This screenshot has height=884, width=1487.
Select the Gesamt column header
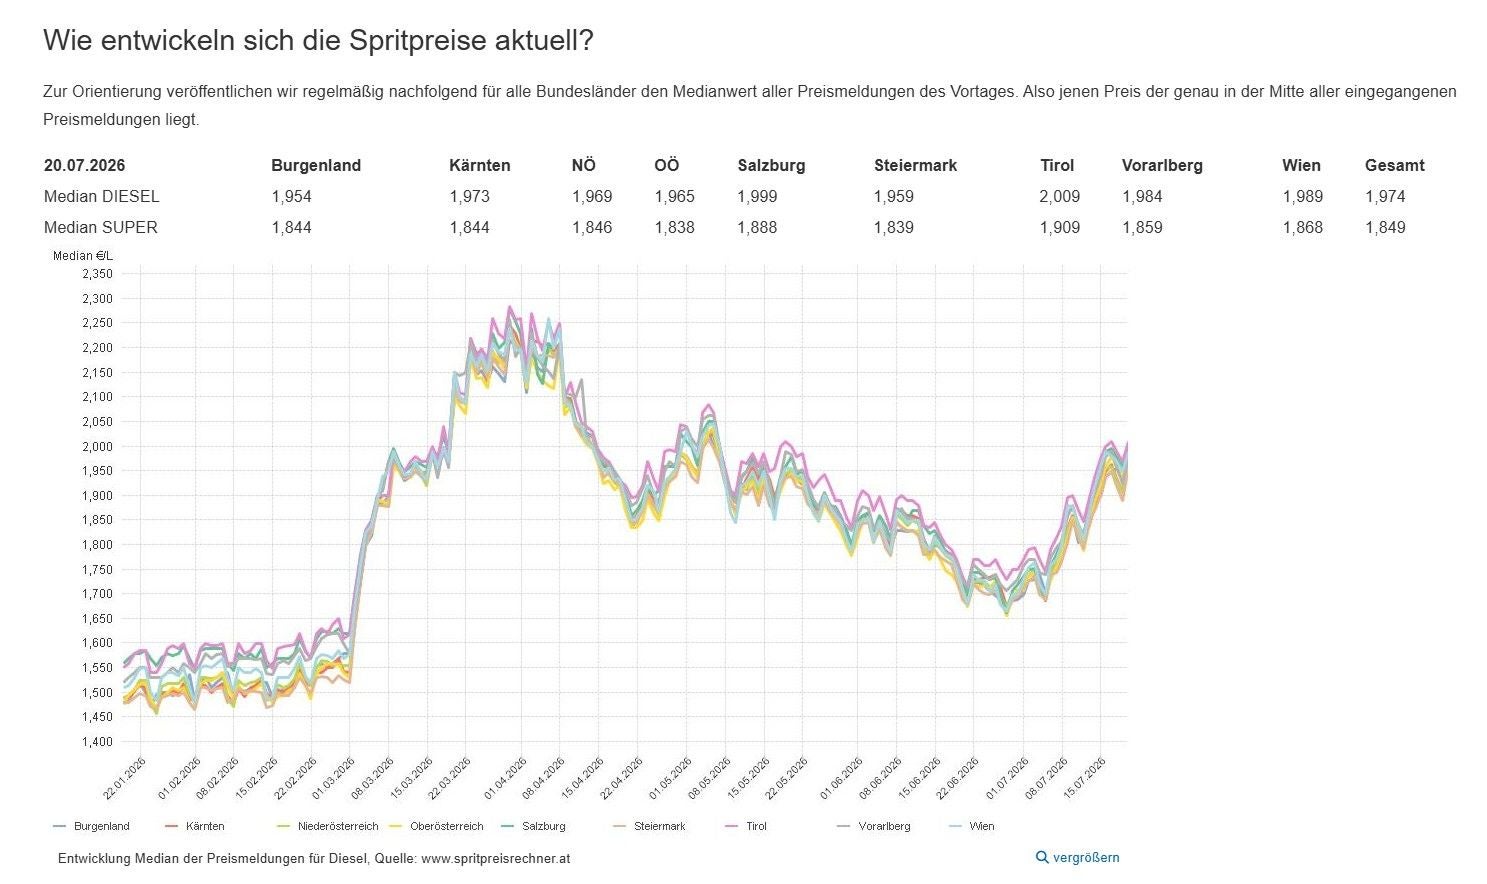click(x=1394, y=165)
